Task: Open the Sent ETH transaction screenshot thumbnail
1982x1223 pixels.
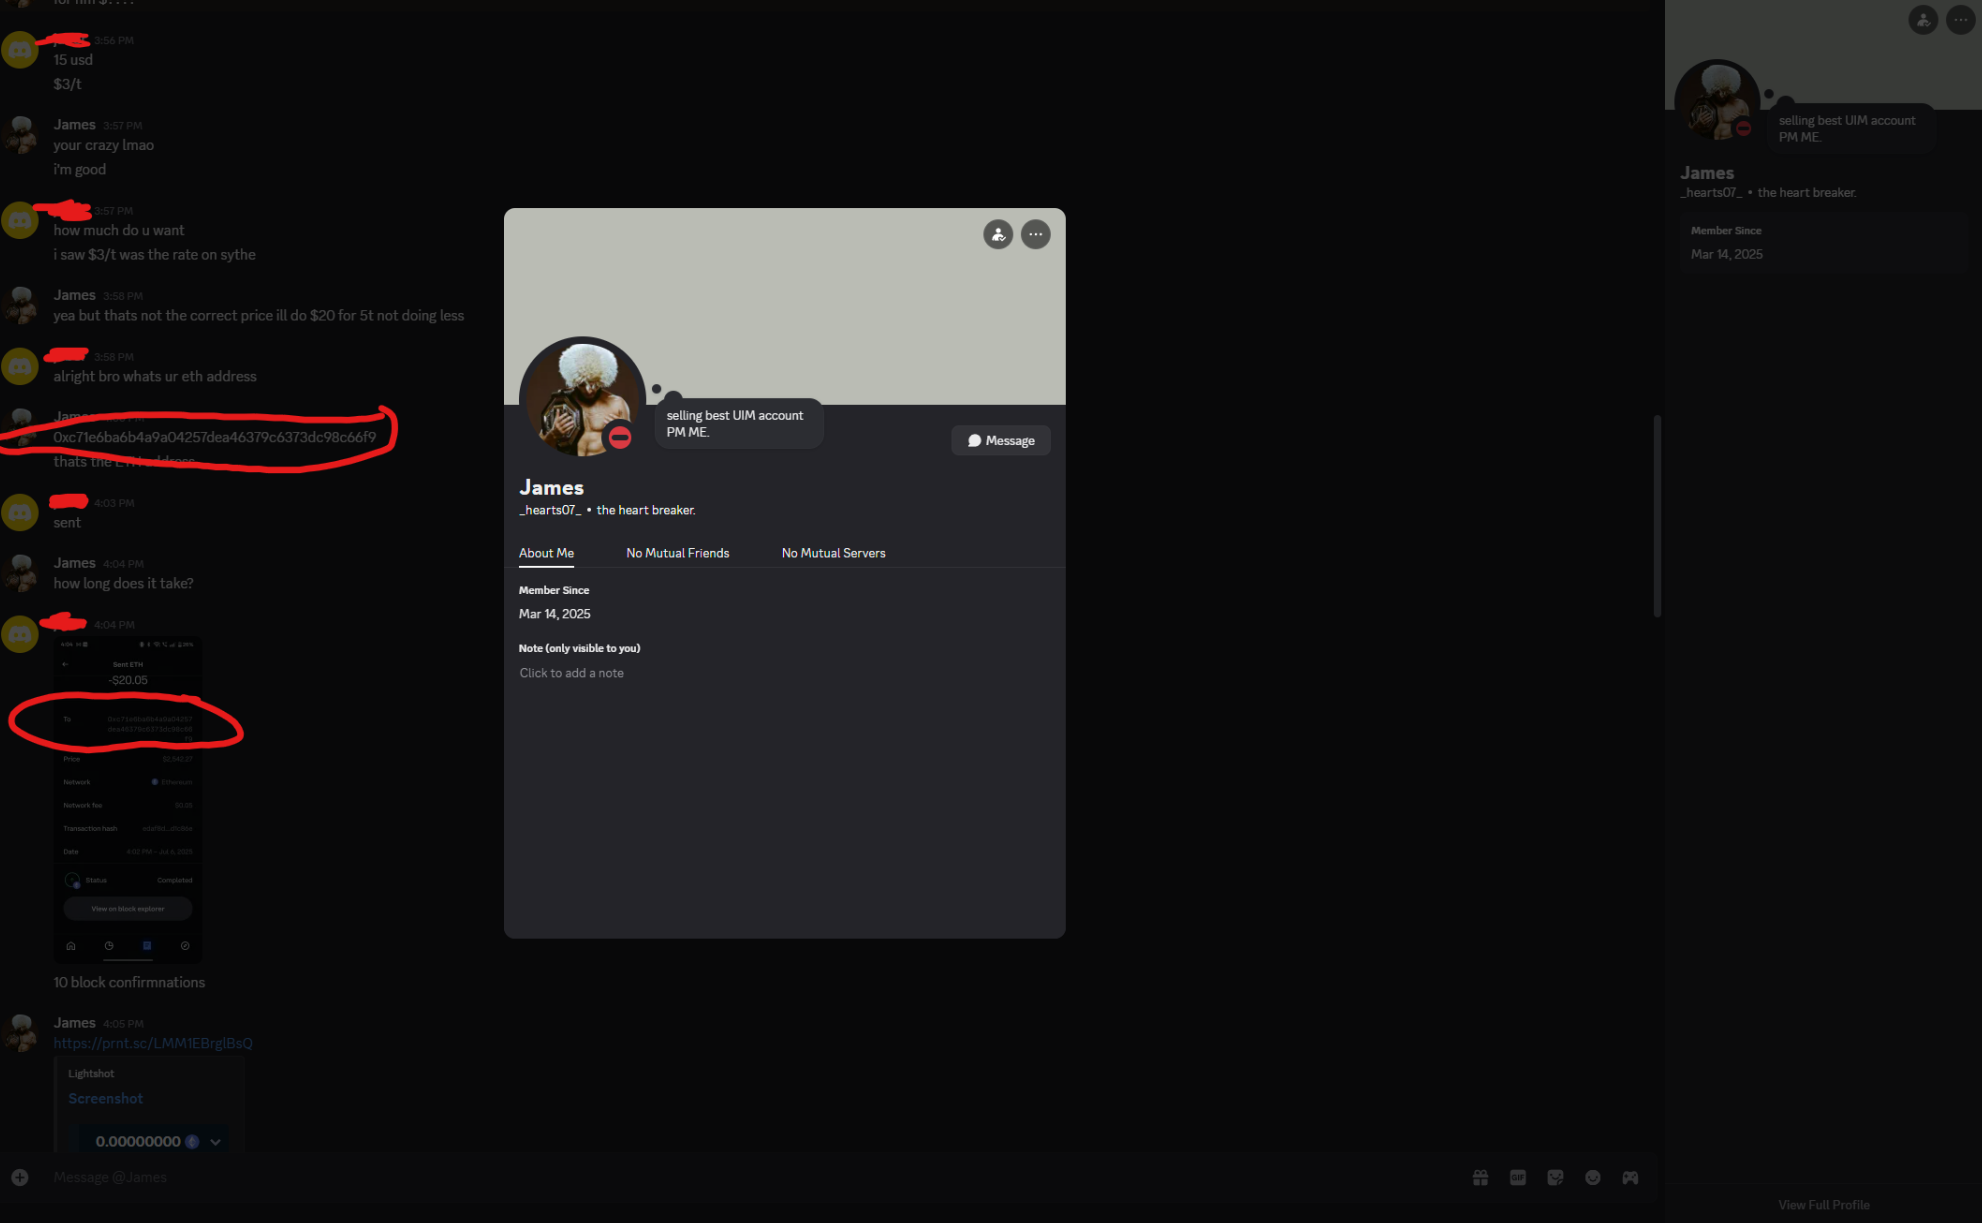Action: pyautogui.click(x=128, y=800)
